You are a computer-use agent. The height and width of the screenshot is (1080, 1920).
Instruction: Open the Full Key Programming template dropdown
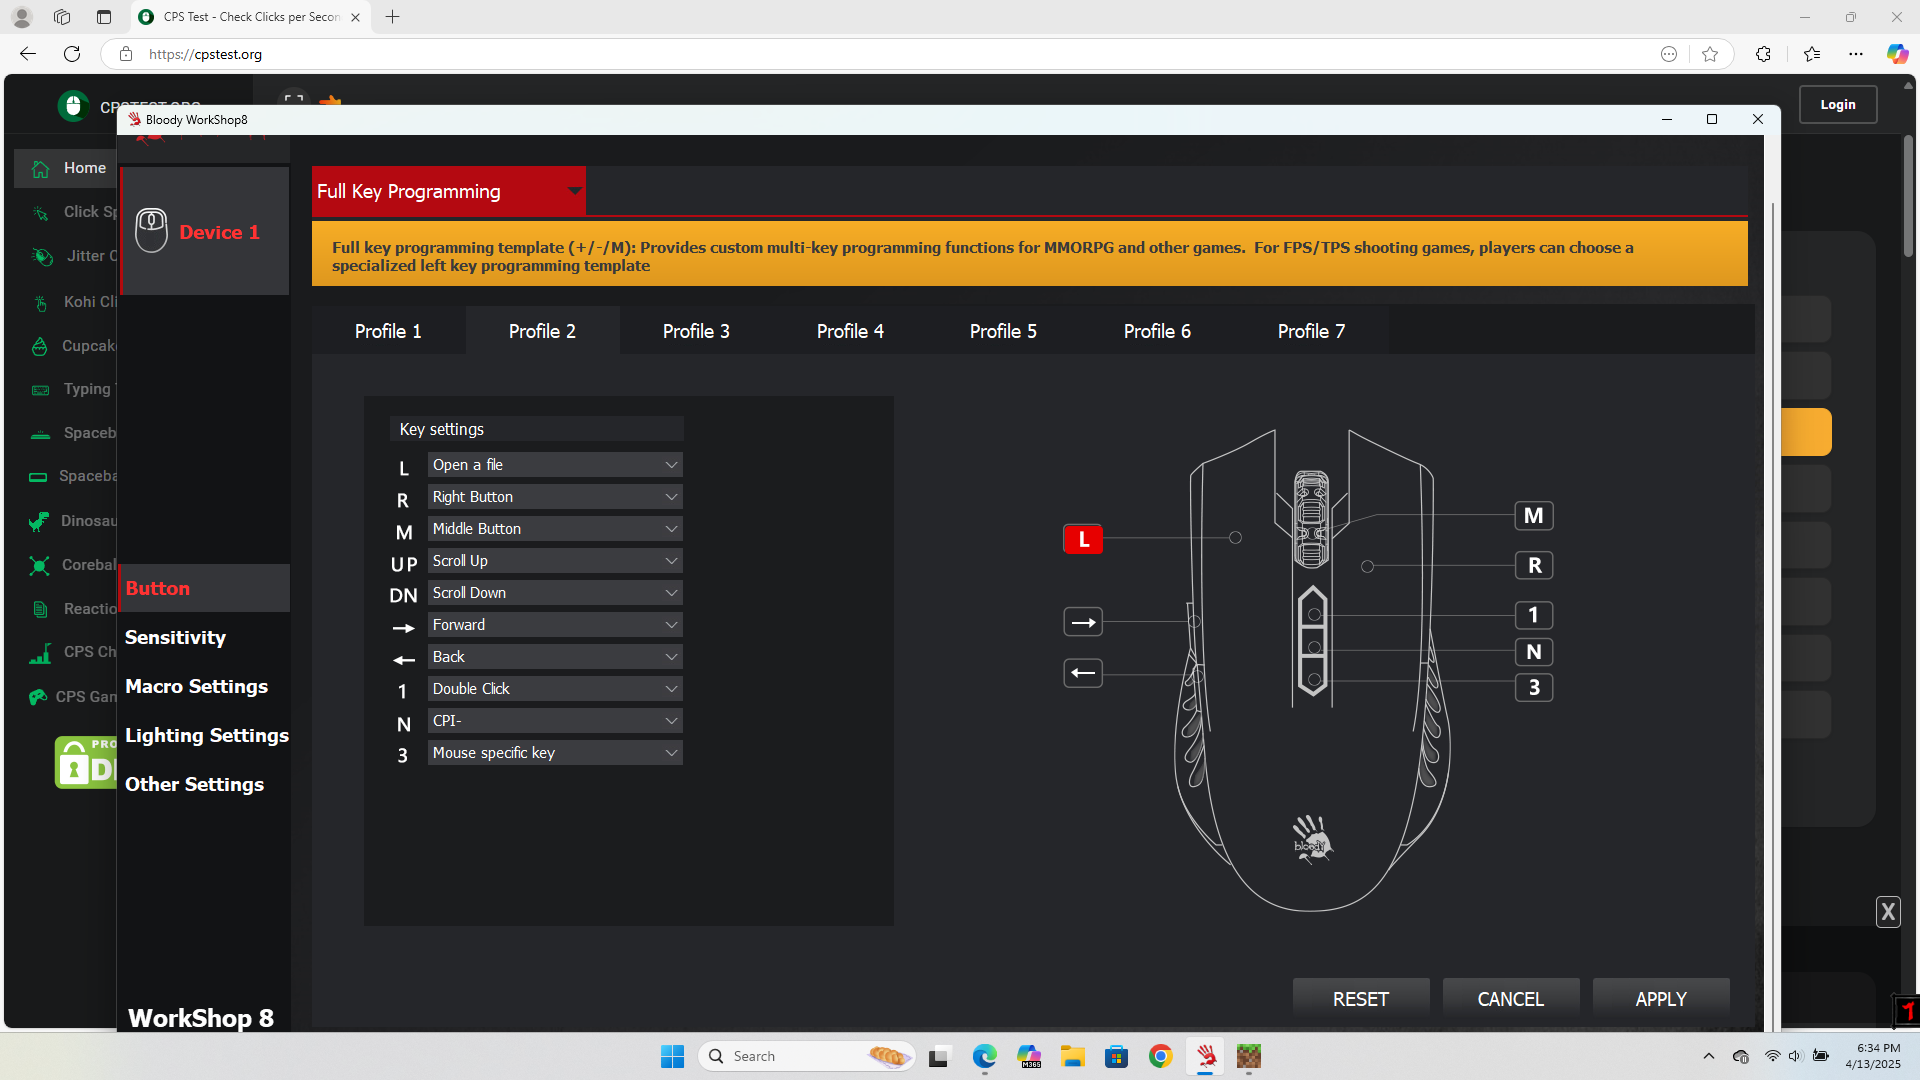click(448, 191)
